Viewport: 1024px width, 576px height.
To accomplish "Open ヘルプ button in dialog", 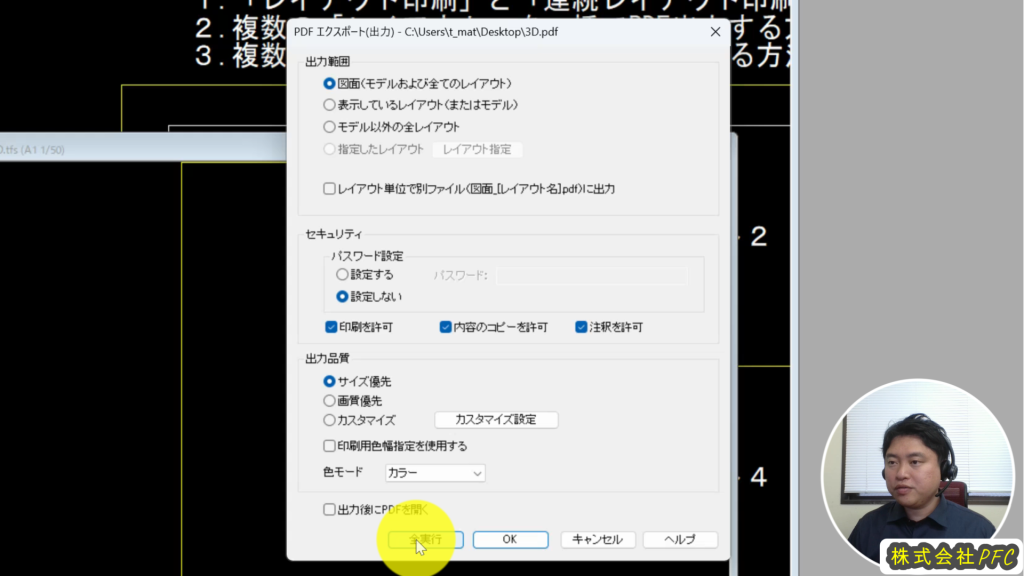I will point(680,539).
